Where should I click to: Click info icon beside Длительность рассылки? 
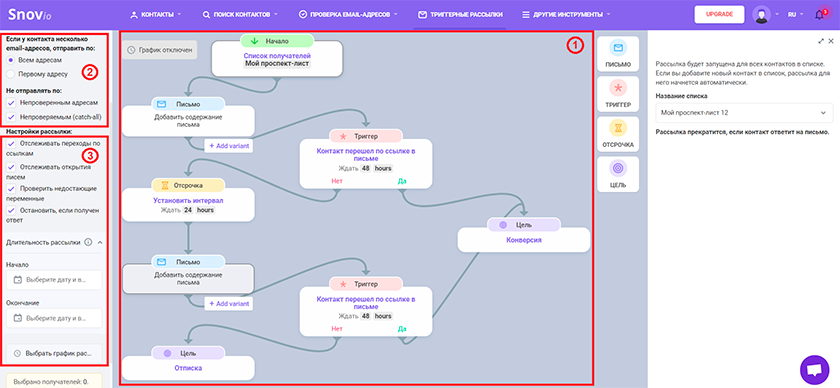pyautogui.click(x=88, y=242)
